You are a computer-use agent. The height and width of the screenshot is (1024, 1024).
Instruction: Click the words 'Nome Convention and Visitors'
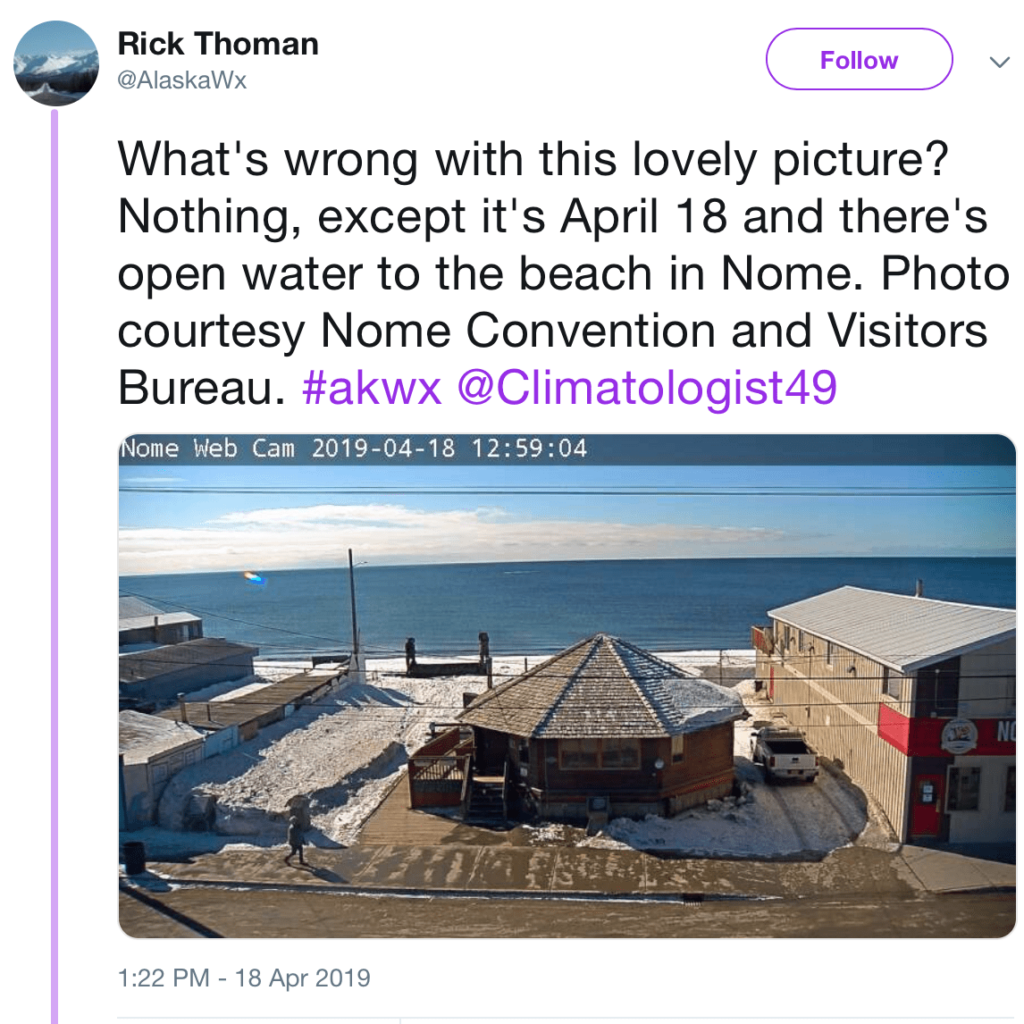click(654, 331)
